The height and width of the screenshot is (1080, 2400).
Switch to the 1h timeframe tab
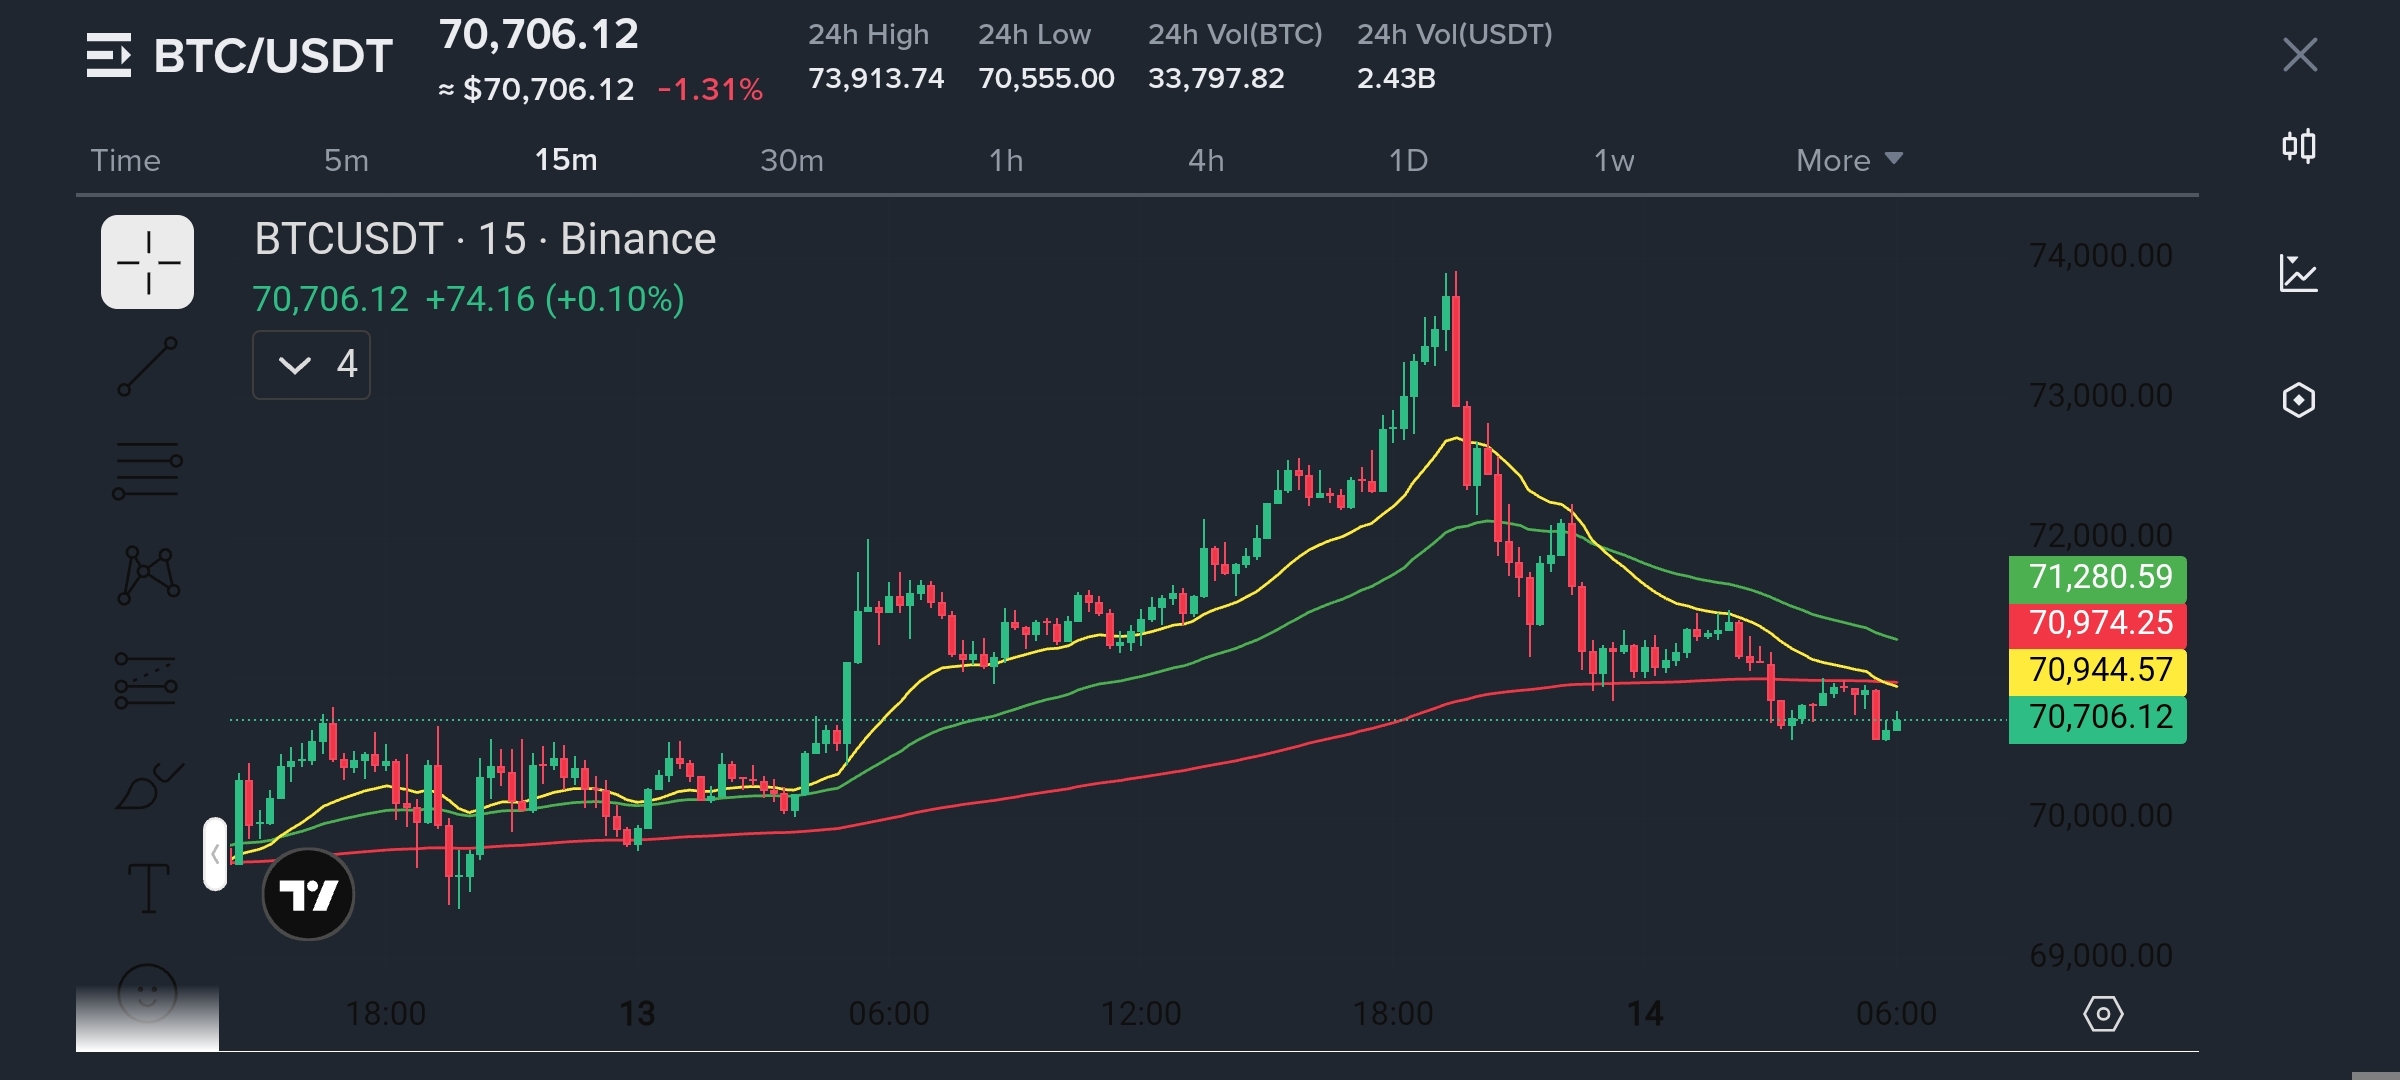pos(1005,160)
